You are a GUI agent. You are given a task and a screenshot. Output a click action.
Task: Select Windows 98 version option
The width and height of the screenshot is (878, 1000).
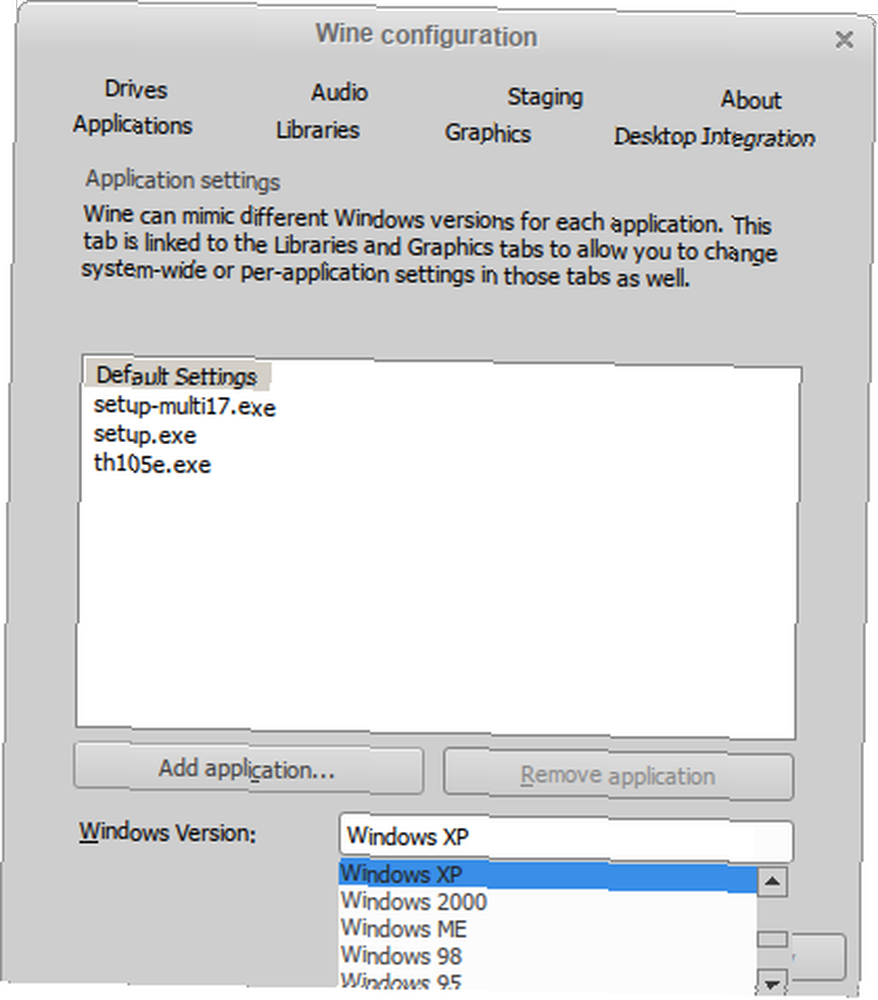coord(547,955)
